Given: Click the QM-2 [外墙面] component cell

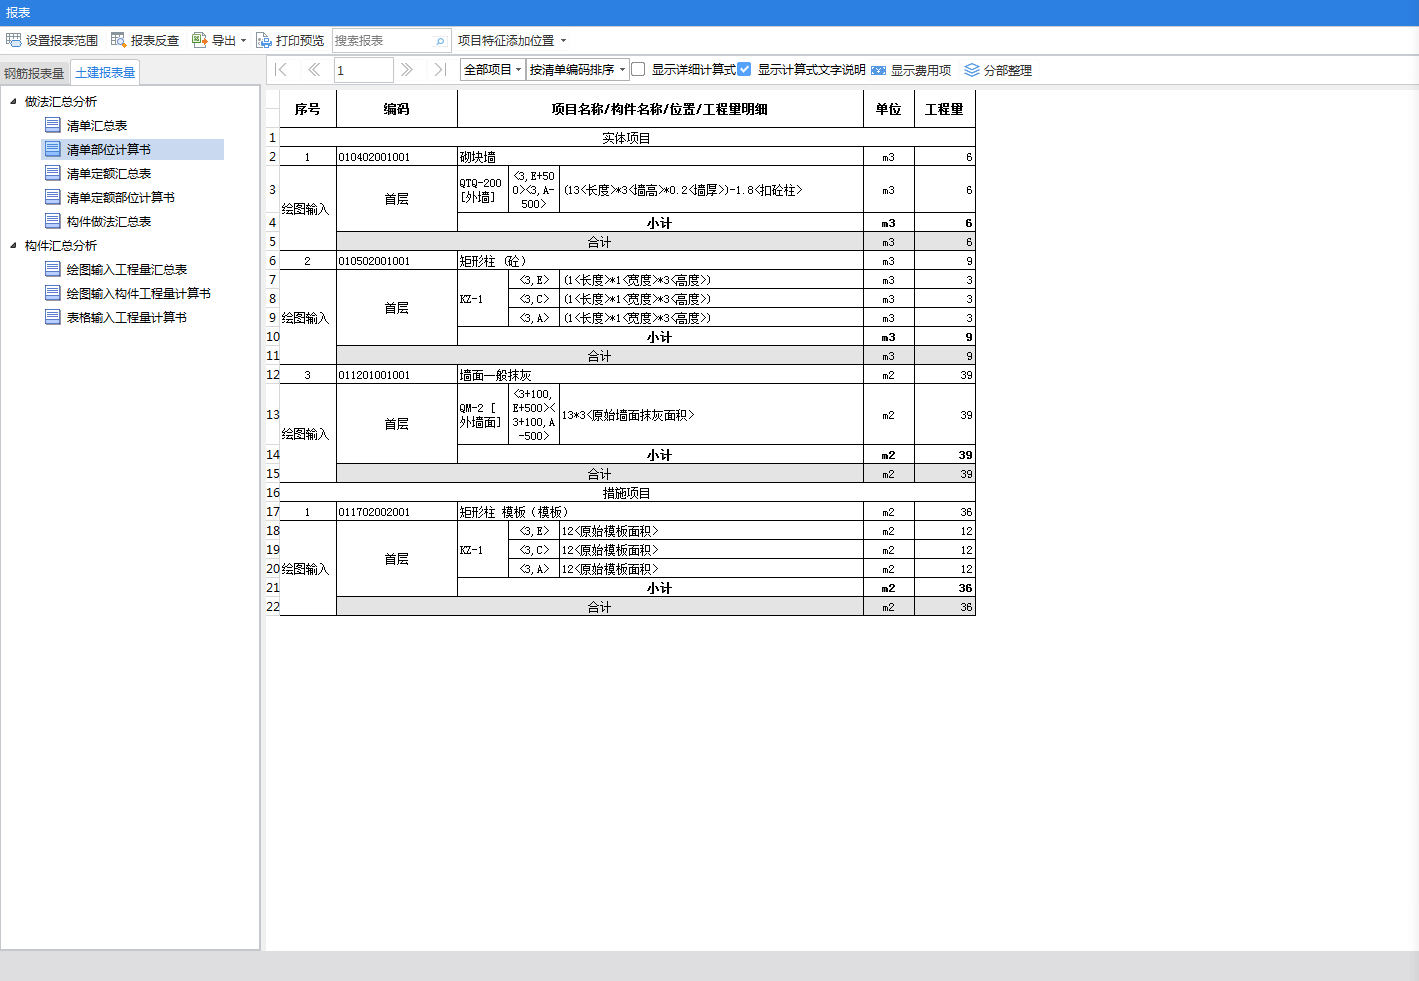Looking at the screenshot, I should click(483, 415).
